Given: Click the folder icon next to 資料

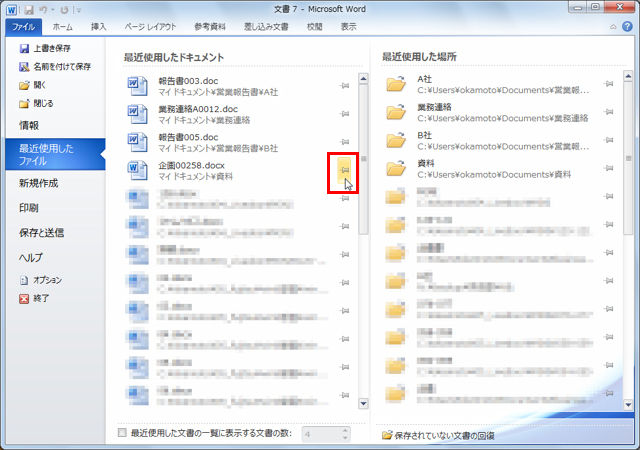Looking at the screenshot, I should 396,169.
